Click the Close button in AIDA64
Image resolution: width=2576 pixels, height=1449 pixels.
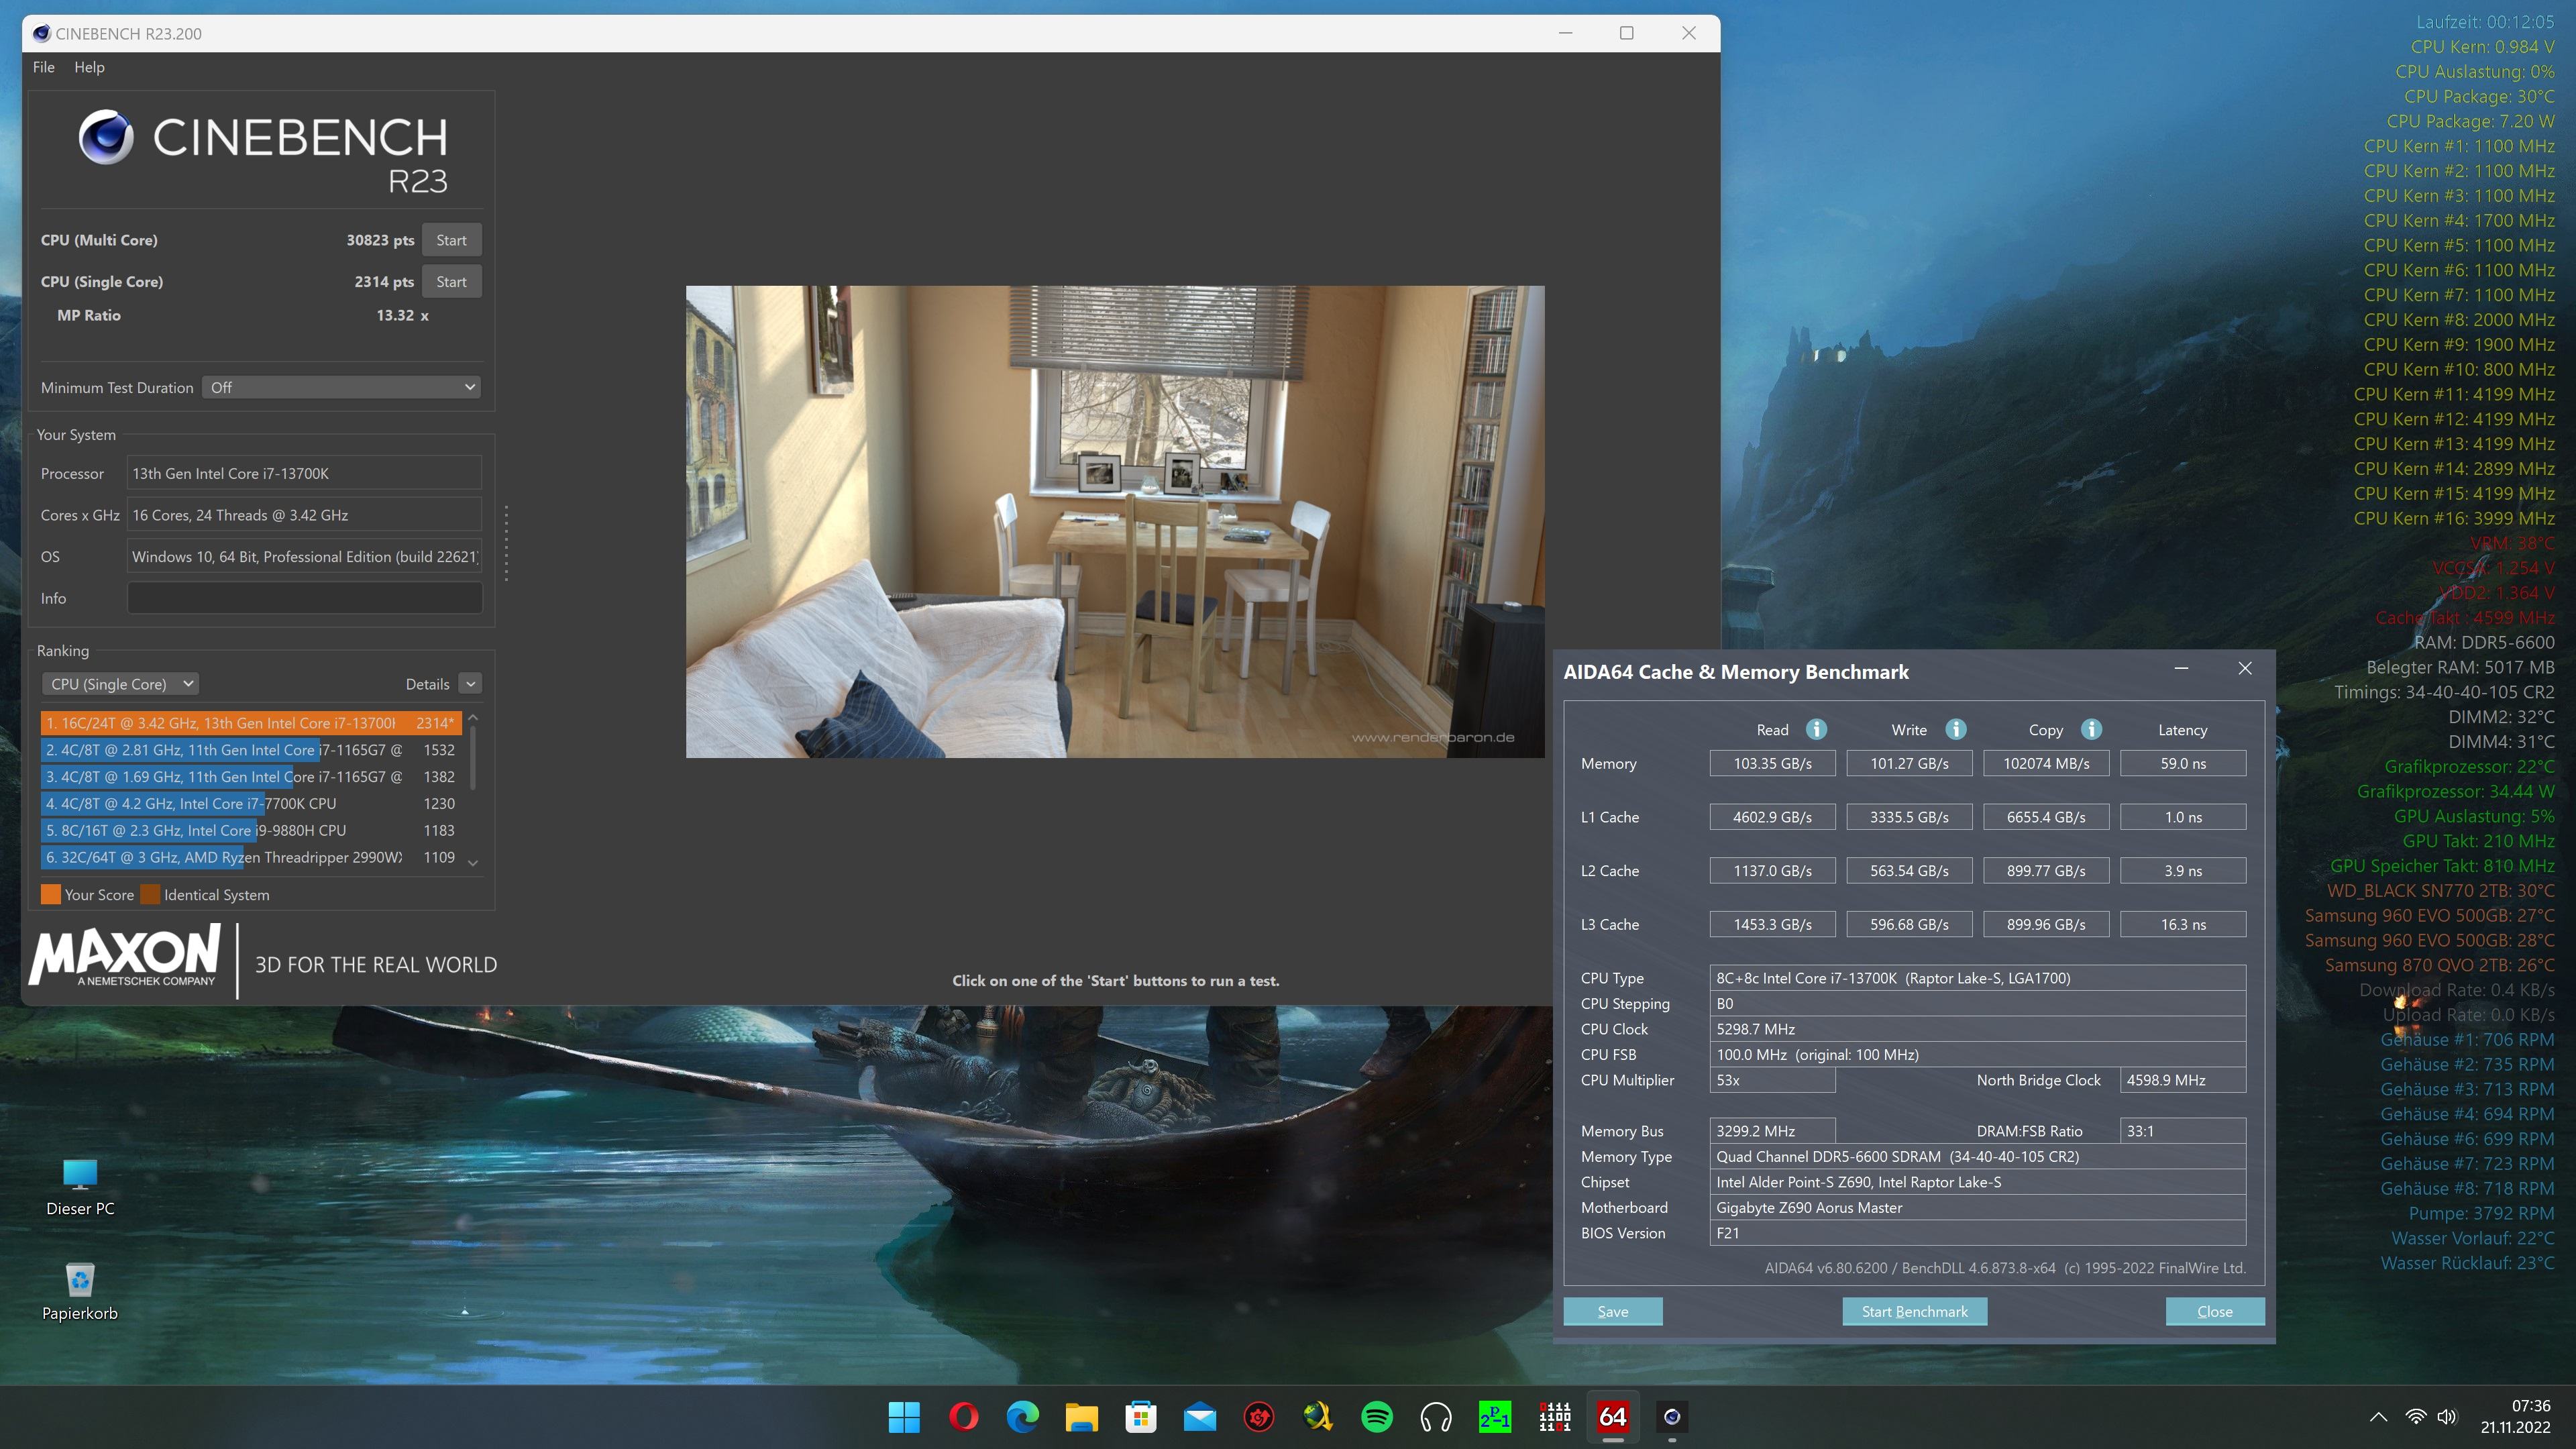click(x=2215, y=1312)
